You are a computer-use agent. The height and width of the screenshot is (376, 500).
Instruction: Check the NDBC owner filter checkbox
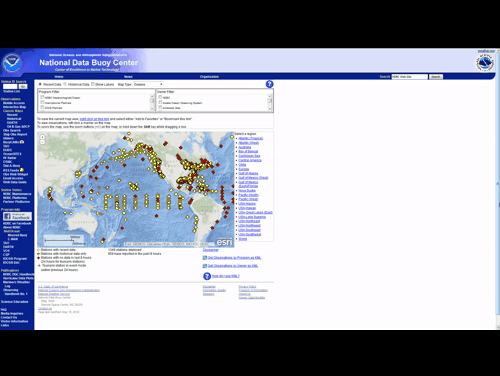point(160,97)
